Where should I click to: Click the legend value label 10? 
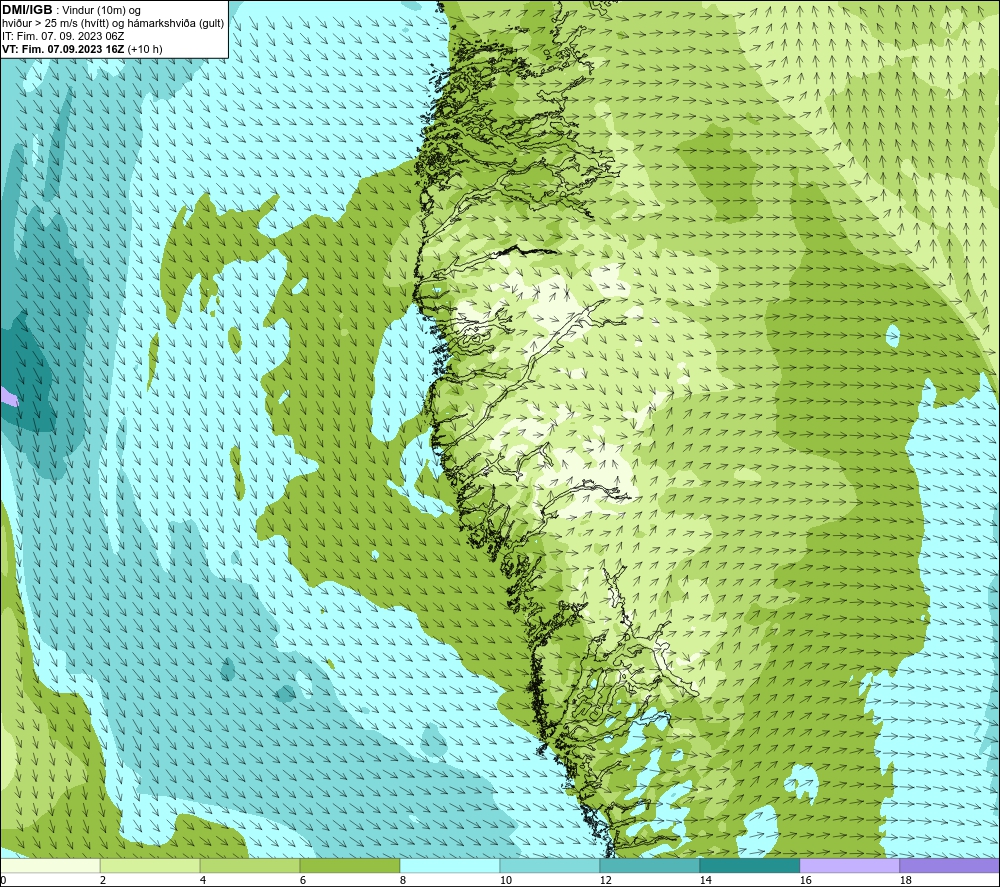point(505,881)
